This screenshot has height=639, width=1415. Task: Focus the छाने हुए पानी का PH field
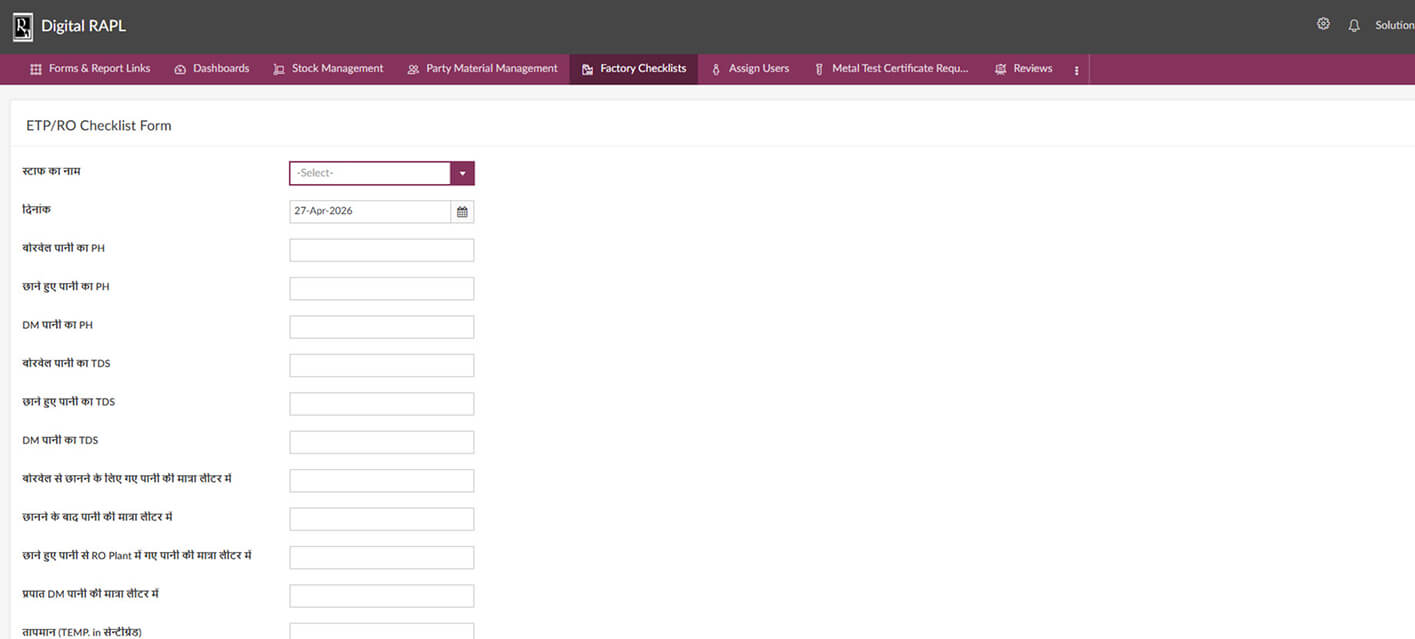[x=382, y=289]
